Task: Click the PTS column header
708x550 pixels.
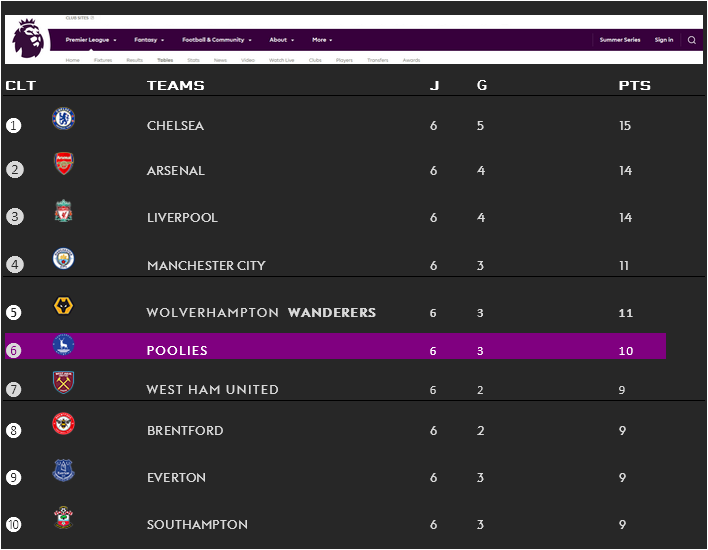Action: point(634,85)
